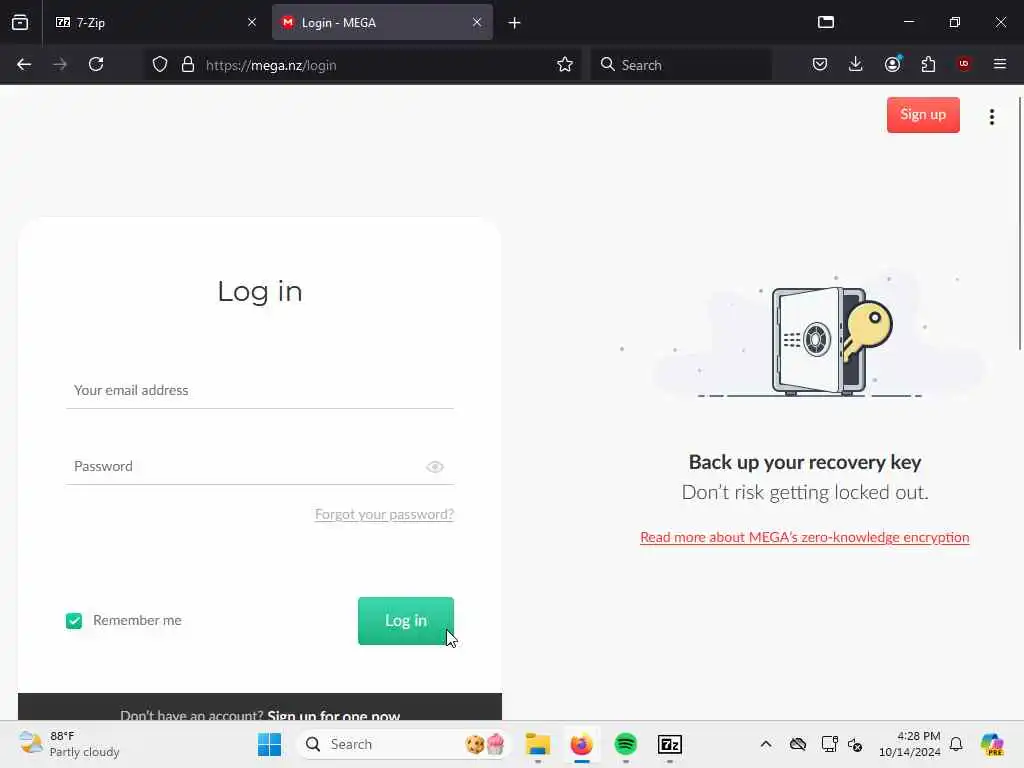Expand the system tray hidden icons chevron
The width and height of the screenshot is (1024, 768).
pyautogui.click(x=766, y=744)
